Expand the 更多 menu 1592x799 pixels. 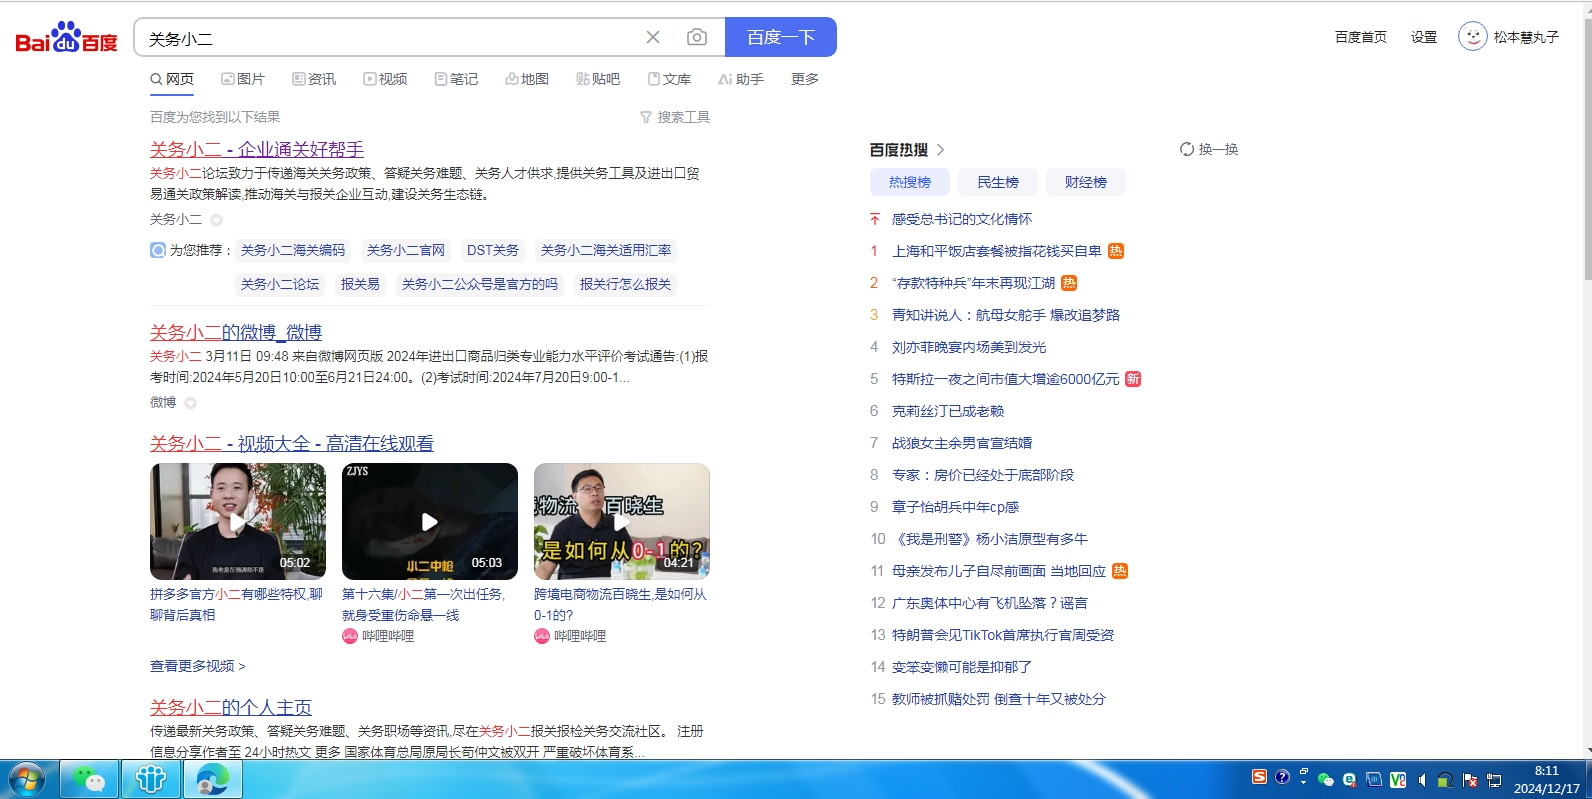tap(805, 79)
